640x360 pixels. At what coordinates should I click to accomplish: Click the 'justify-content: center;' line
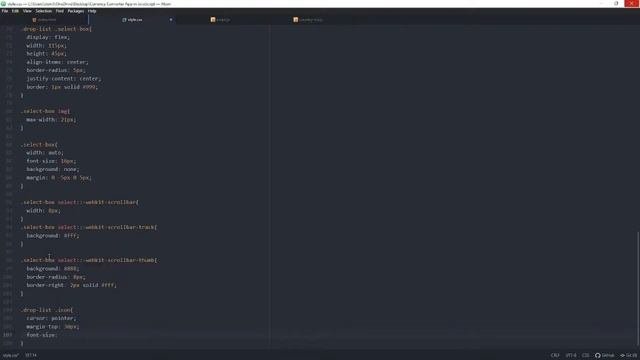click(64, 78)
